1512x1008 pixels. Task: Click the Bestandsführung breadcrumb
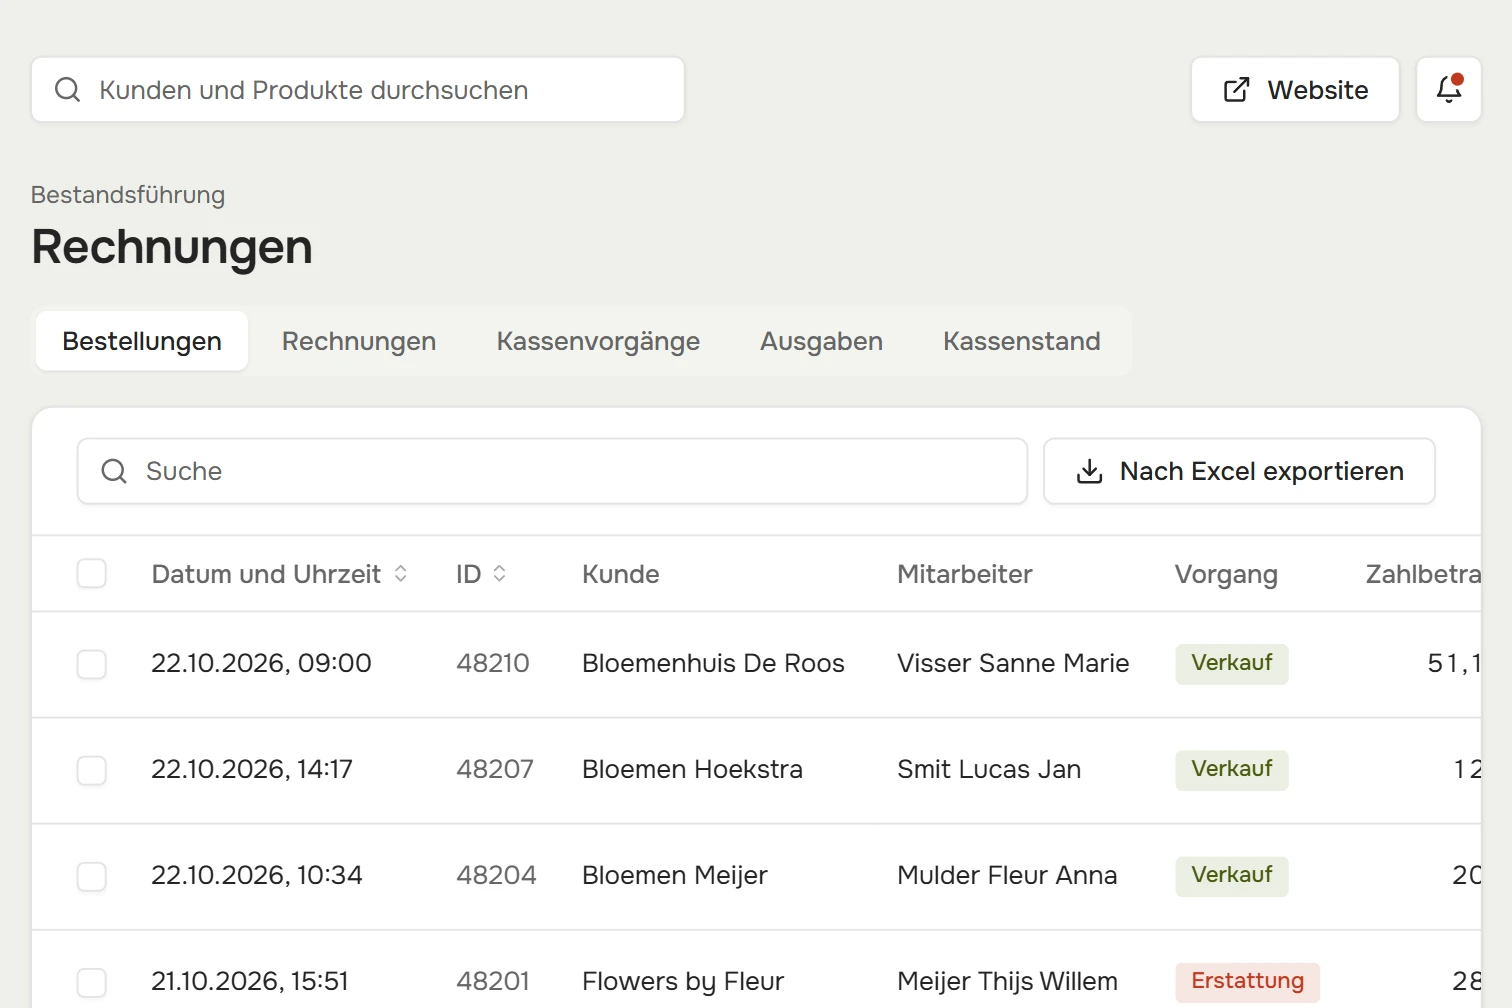(x=128, y=195)
